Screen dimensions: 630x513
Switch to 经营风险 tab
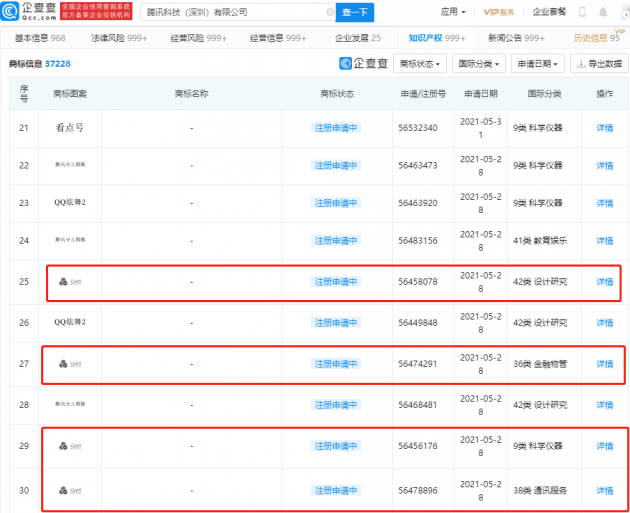click(x=198, y=38)
